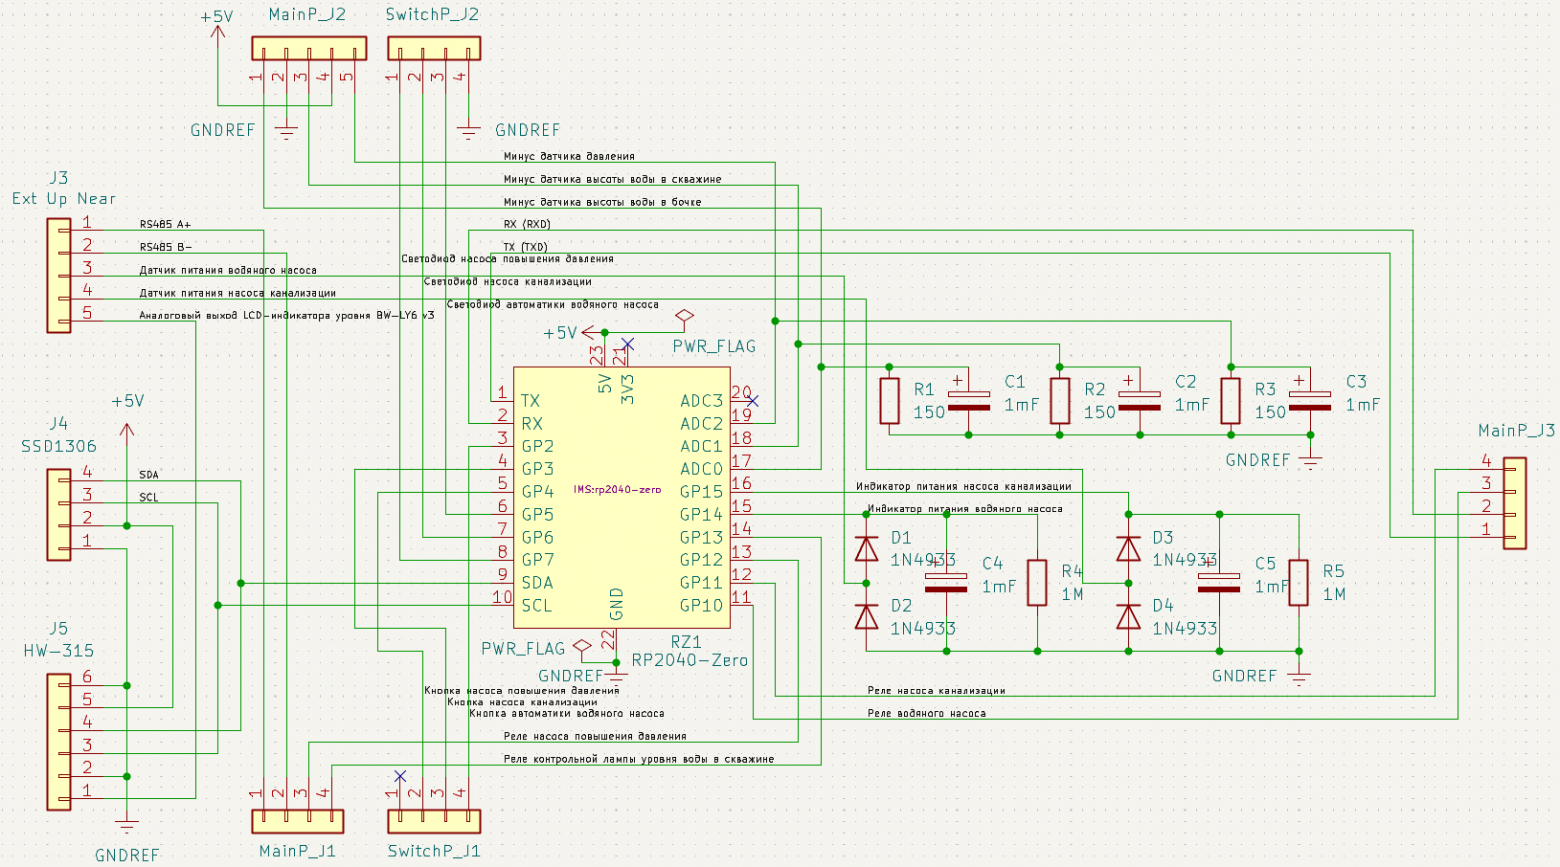
Task: Select capacitor C1 symbol
Action: point(968,400)
